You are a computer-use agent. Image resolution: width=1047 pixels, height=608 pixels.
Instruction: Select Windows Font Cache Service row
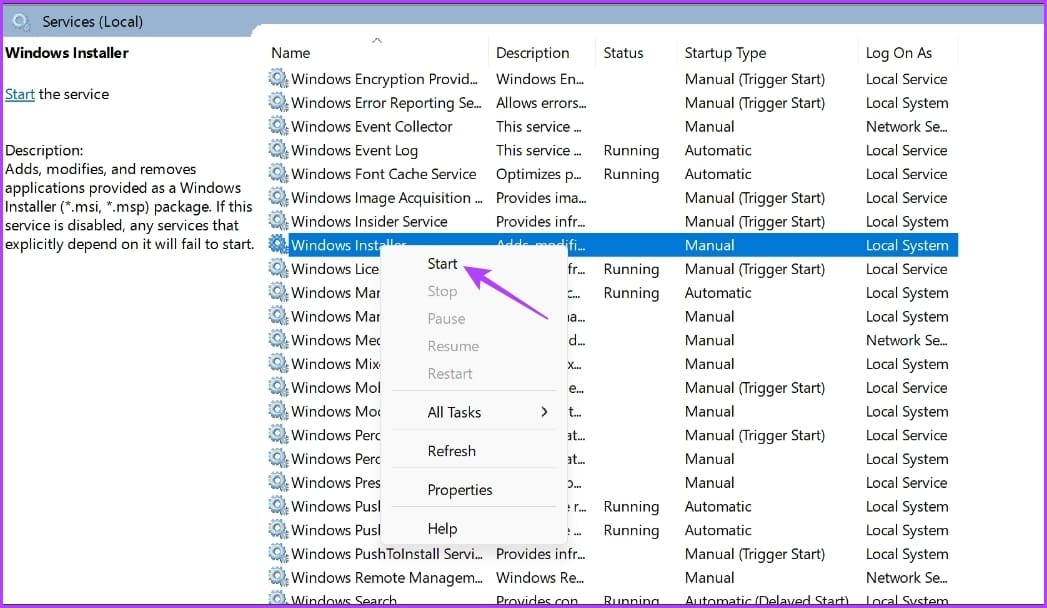[x=612, y=174]
